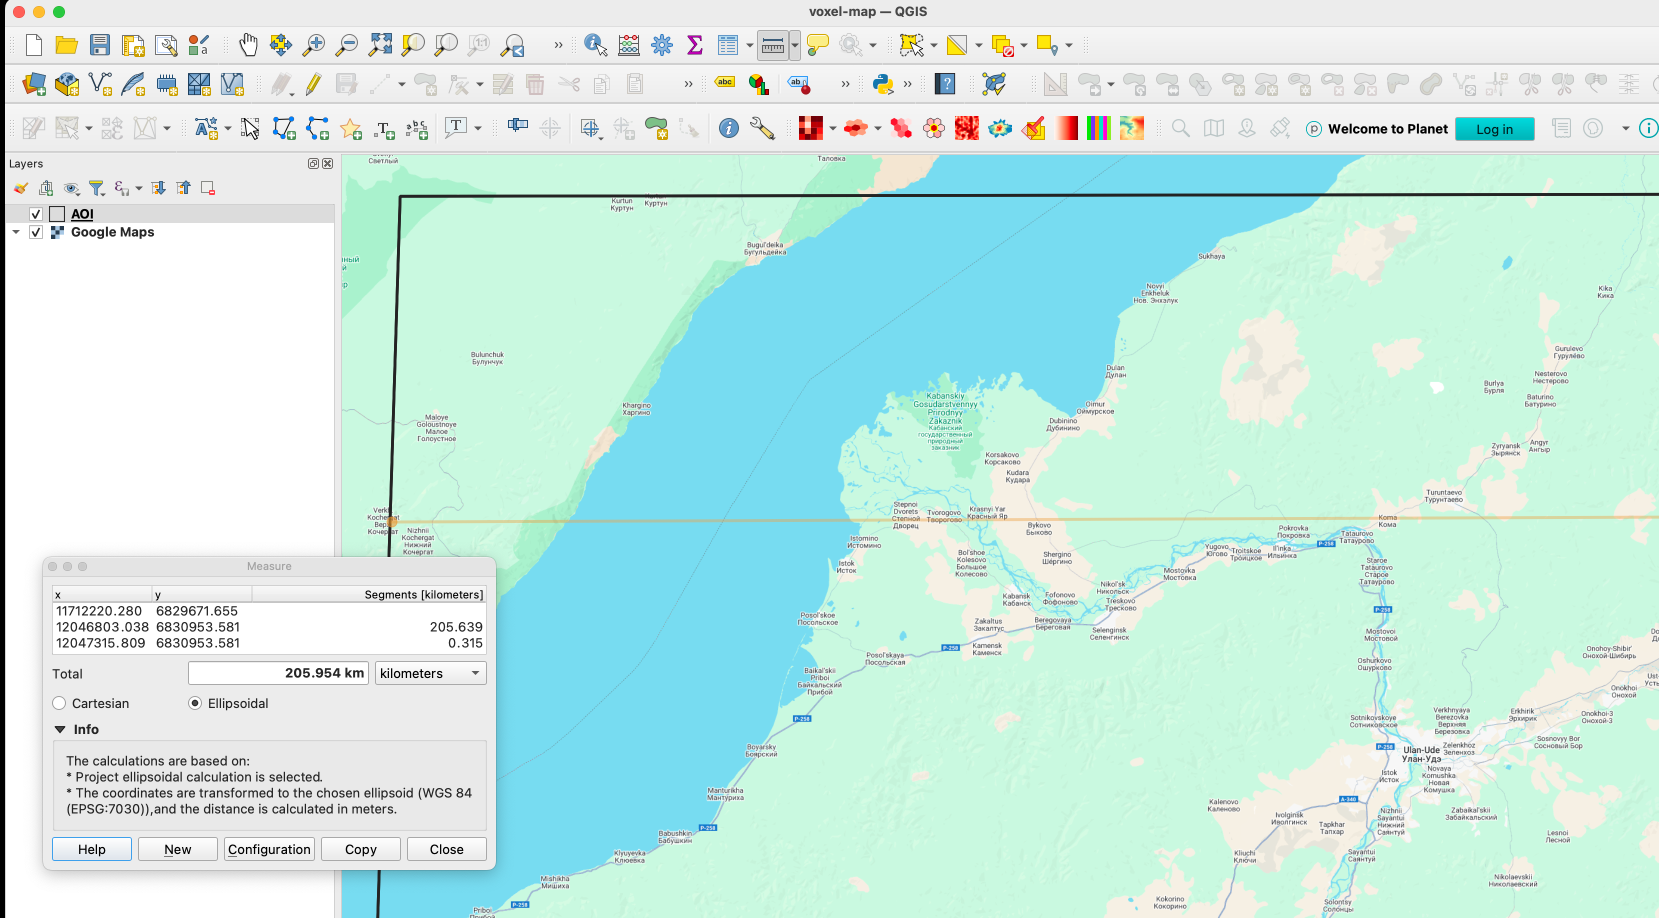Remove selected layer from Layers panel
This screenshot has width=1659, height=918.
point(208,188)
